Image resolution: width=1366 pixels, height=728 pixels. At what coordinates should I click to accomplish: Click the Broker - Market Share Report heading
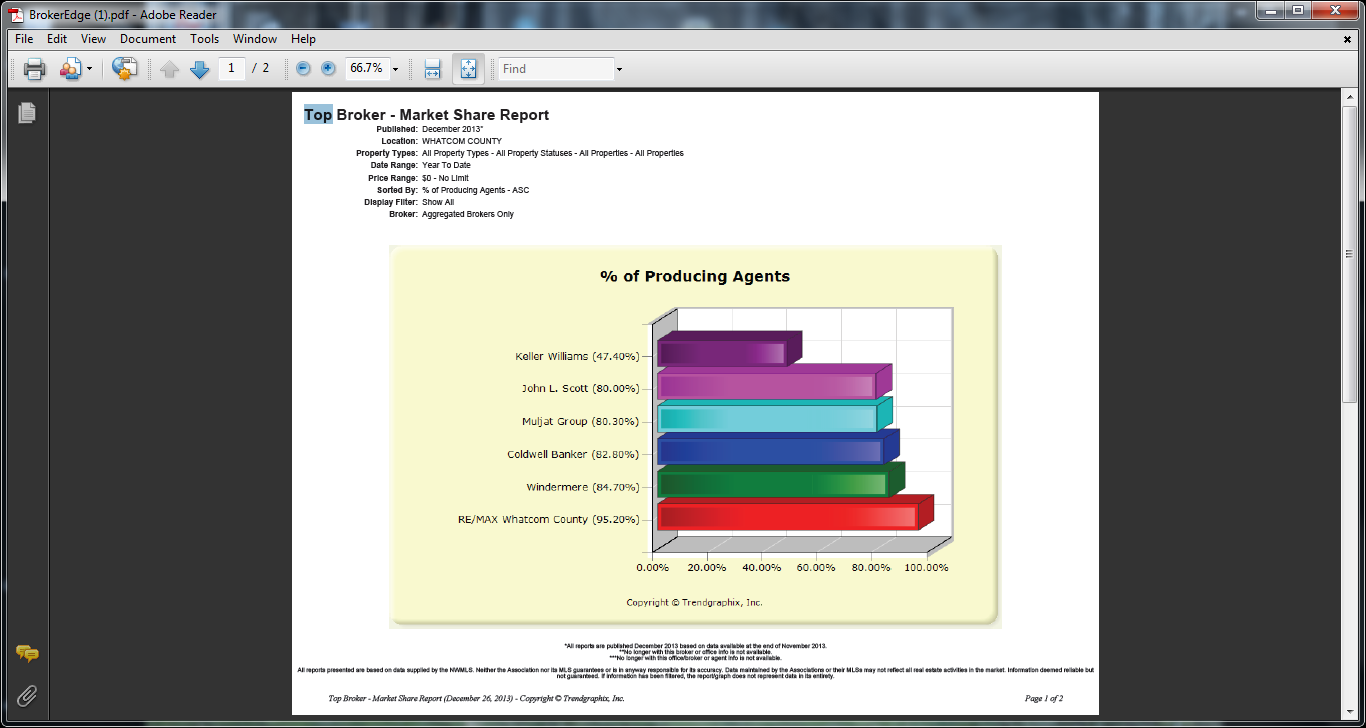click(442, 115)
